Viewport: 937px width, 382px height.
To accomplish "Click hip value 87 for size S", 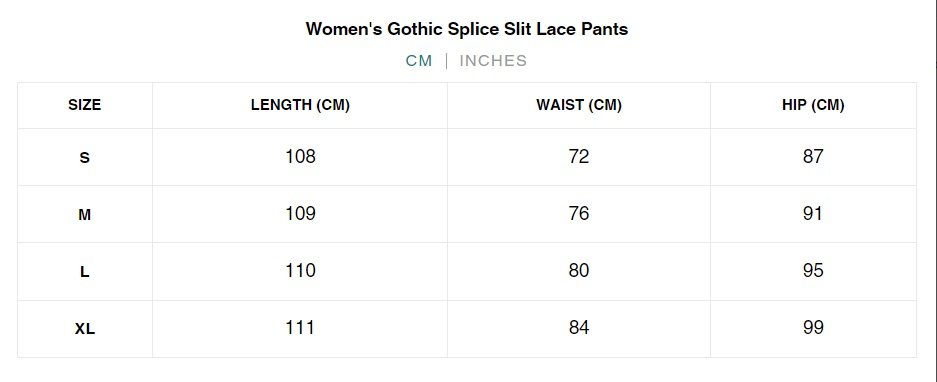I will point(813,157).
